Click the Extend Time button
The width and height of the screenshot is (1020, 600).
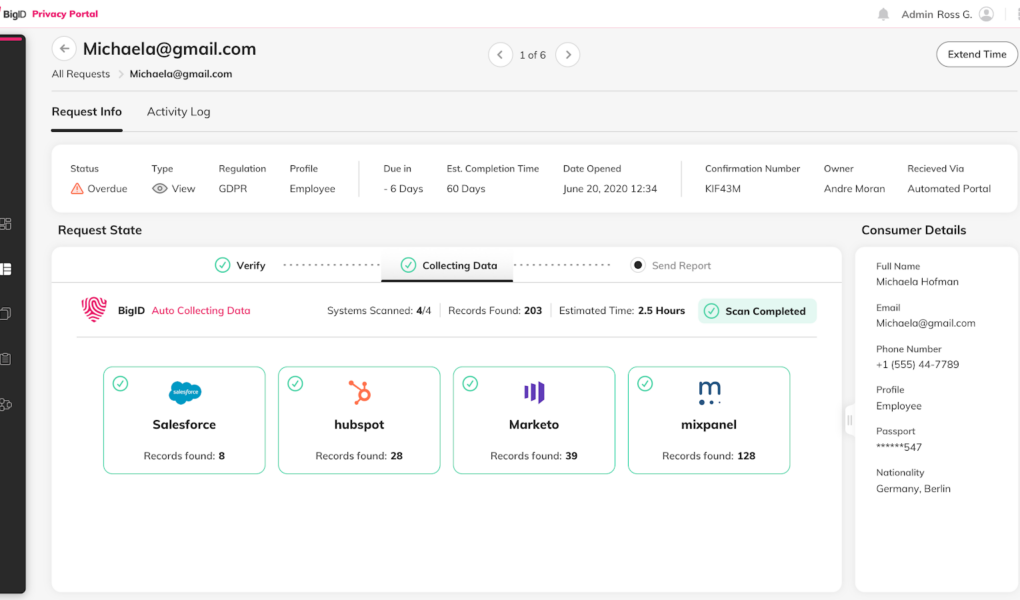[x=976, y=55]
